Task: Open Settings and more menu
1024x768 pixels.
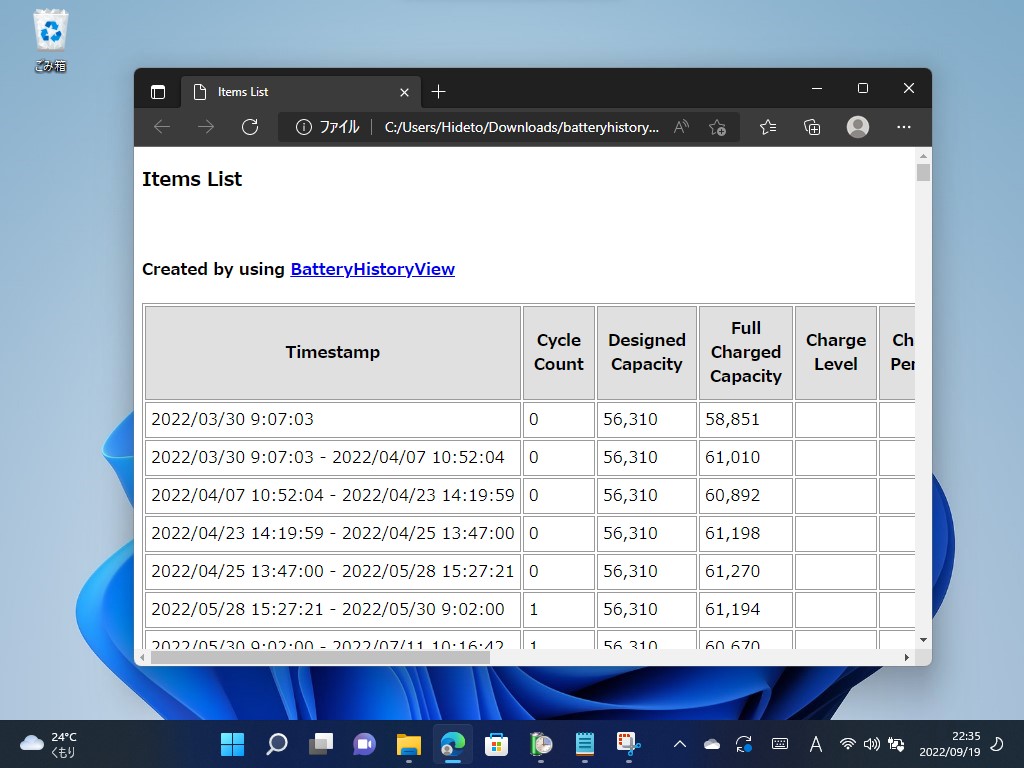Action: point(904,127)
